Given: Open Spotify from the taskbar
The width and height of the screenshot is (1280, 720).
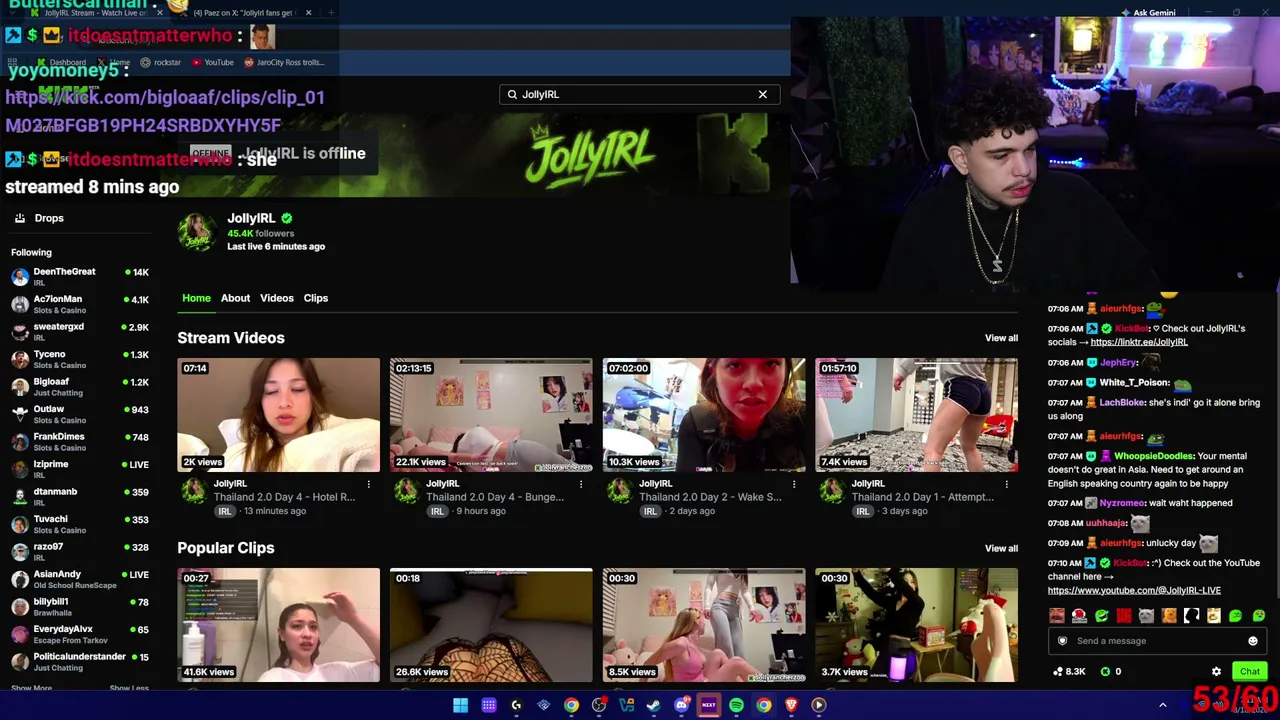Looking at the screenshot, I should tap(736, 705).
